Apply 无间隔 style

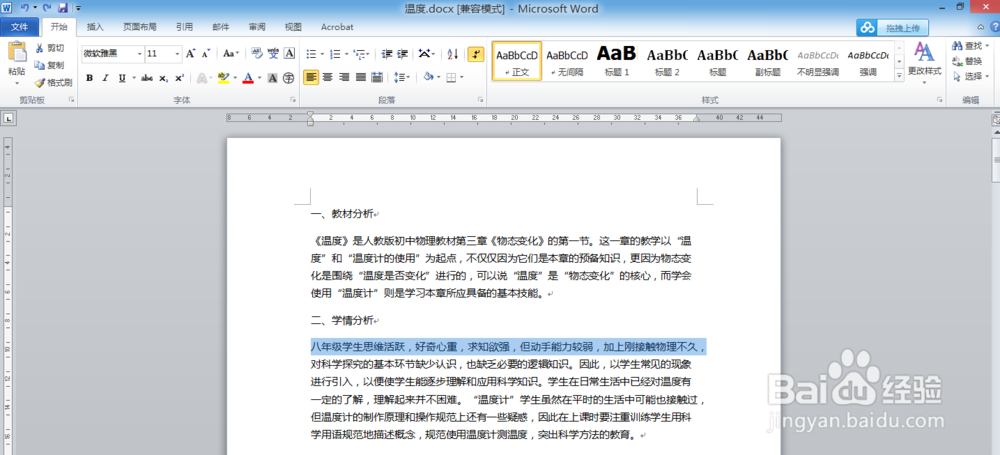click(567, 61)
